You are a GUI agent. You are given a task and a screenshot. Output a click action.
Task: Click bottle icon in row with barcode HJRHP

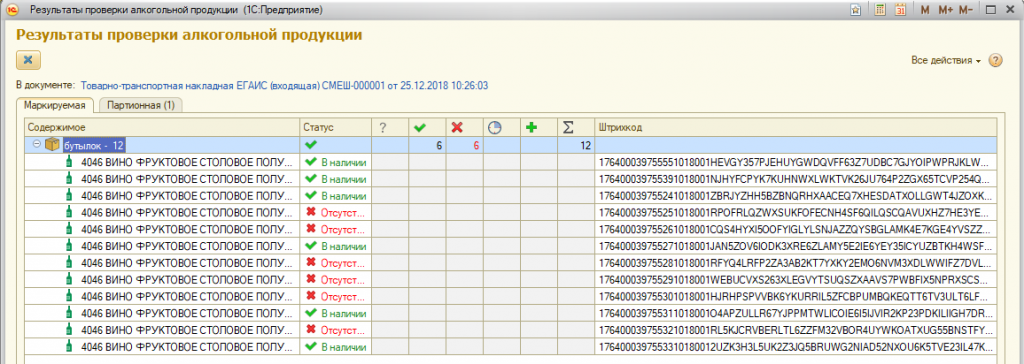tap(69, 296)
